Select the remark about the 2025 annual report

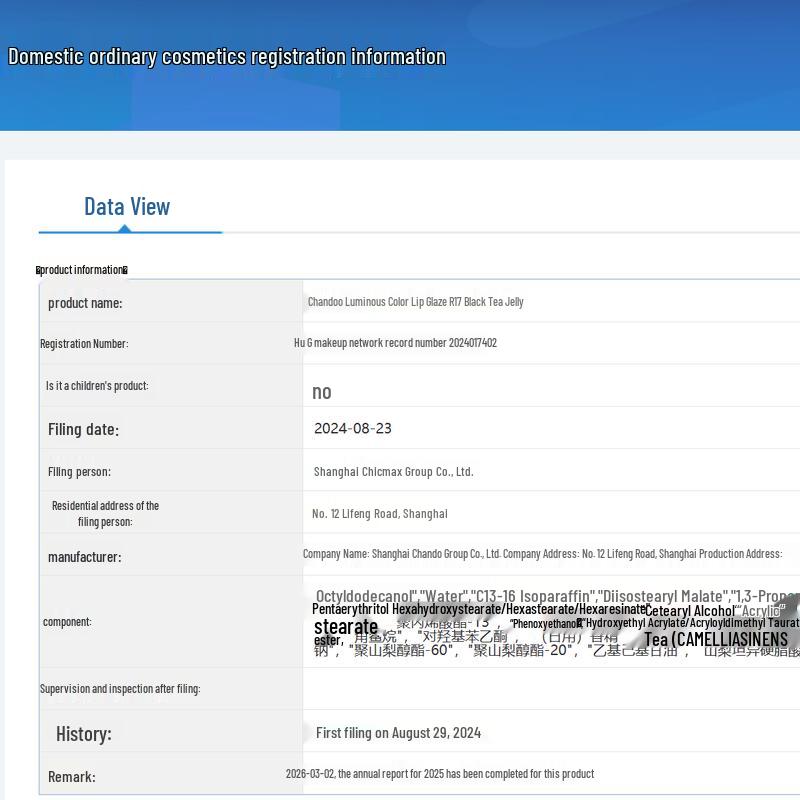pos(440,774)
